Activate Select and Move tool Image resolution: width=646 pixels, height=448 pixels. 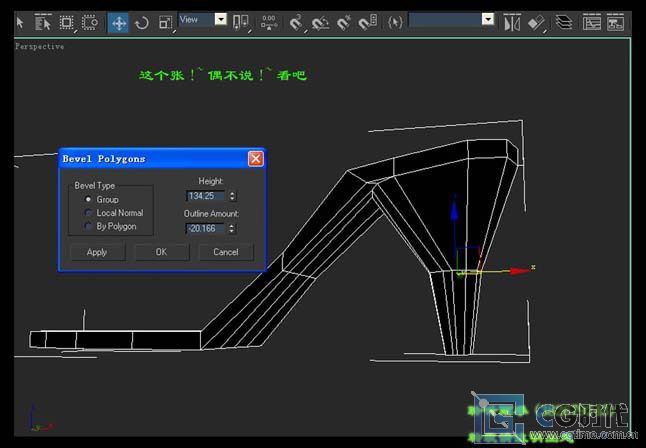click(x=119, y=23)
